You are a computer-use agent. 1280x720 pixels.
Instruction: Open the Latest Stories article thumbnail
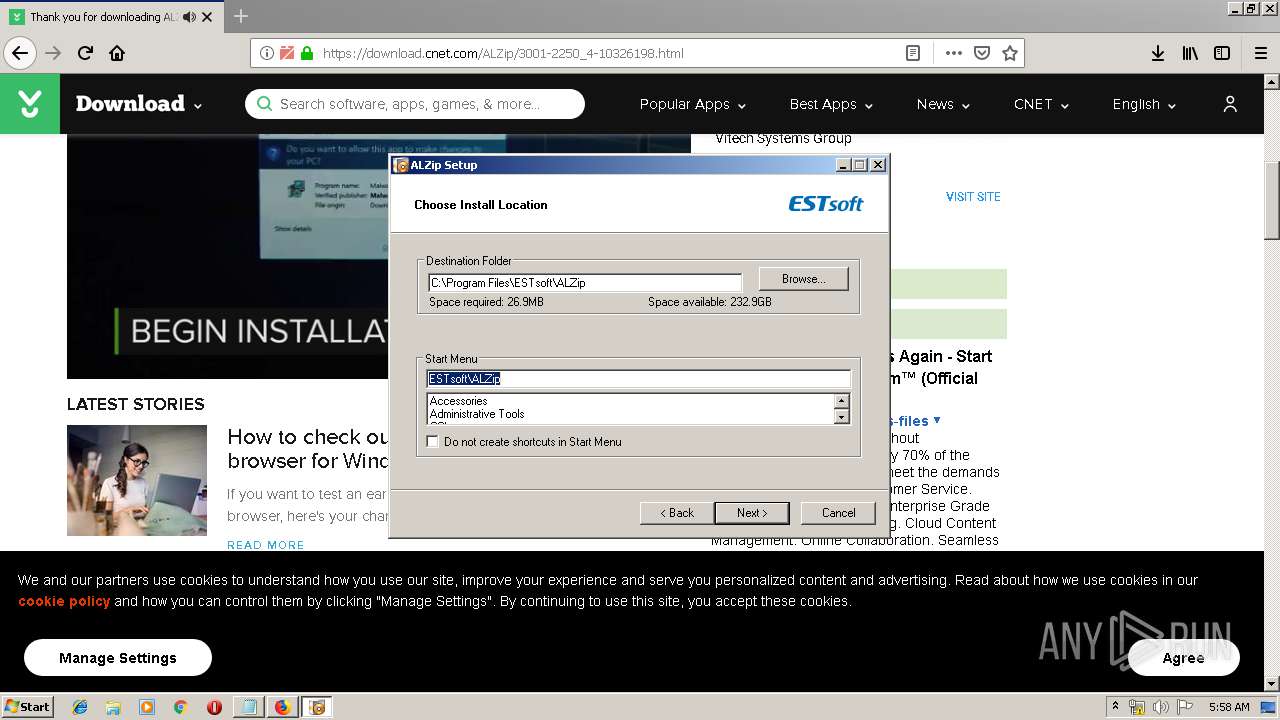pos(137,481)
